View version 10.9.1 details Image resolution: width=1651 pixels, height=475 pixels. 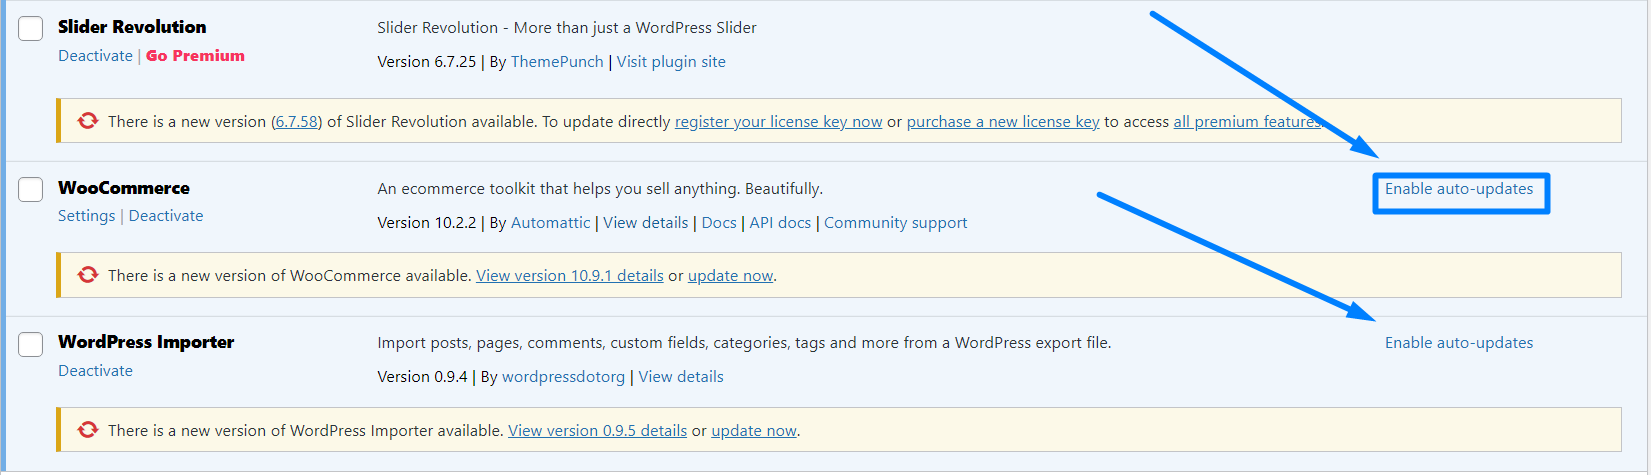[570, 276]
